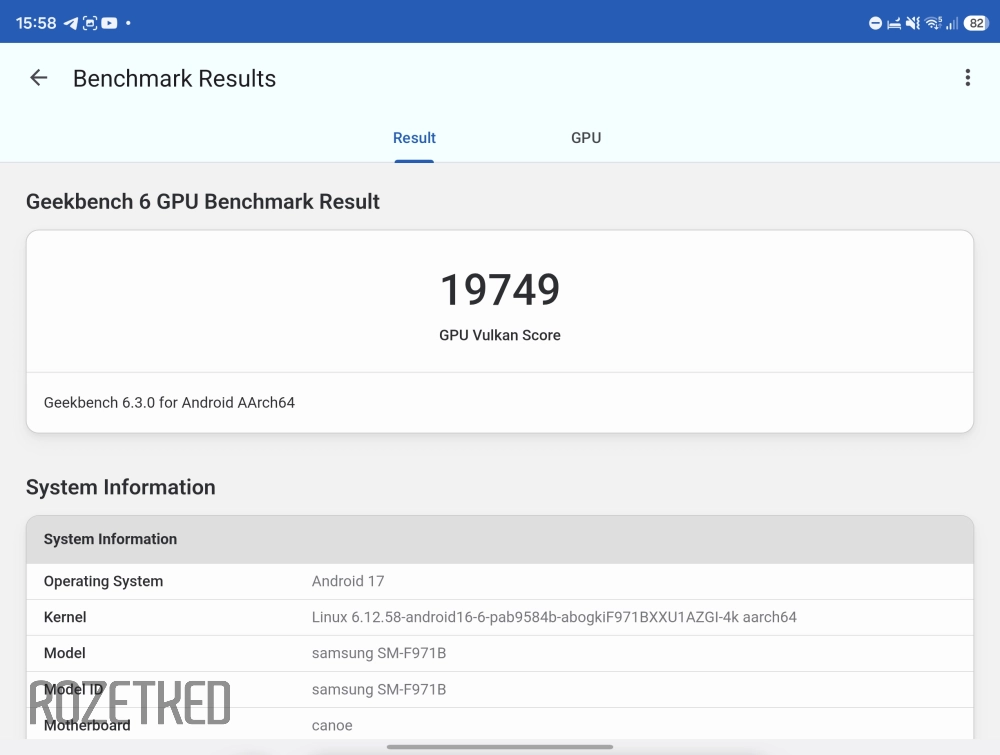The height and width of the screenshot is (755, 1000).
Task: Tap the bedtime mode status icon
Action: coord(894,24)
